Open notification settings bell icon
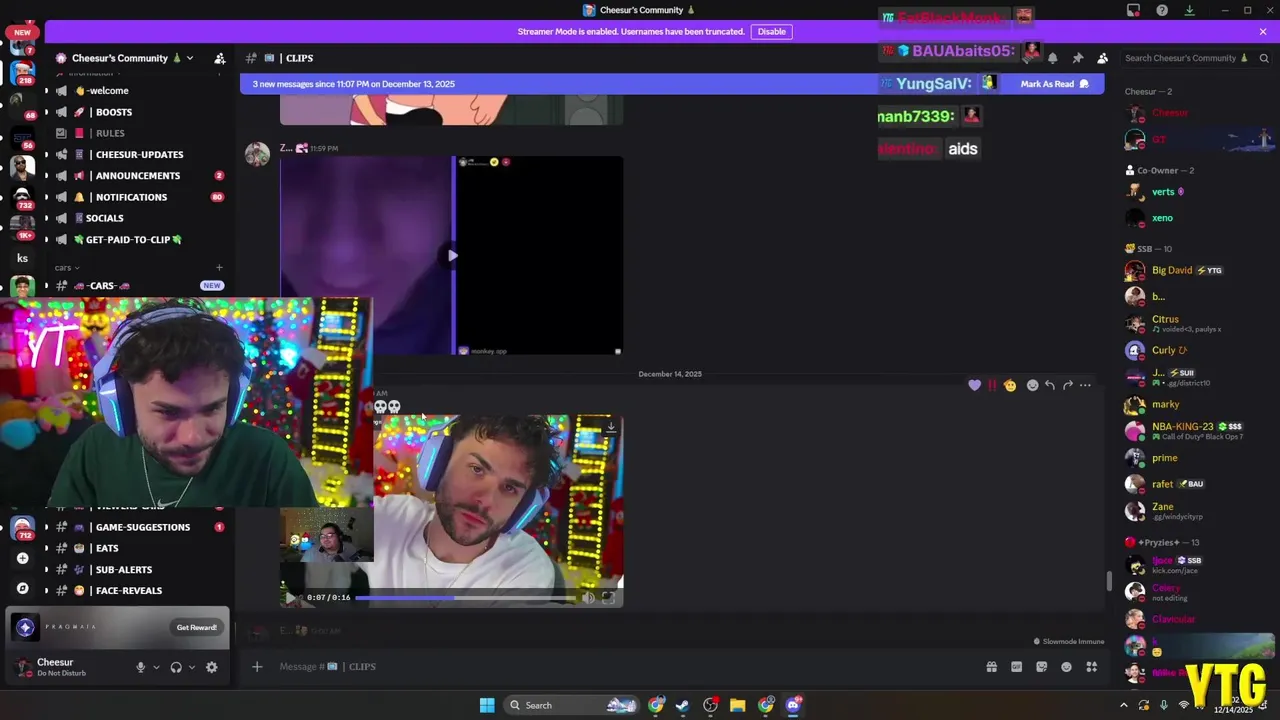This screenshot has height=720, width=1280. coord(1052,58)
